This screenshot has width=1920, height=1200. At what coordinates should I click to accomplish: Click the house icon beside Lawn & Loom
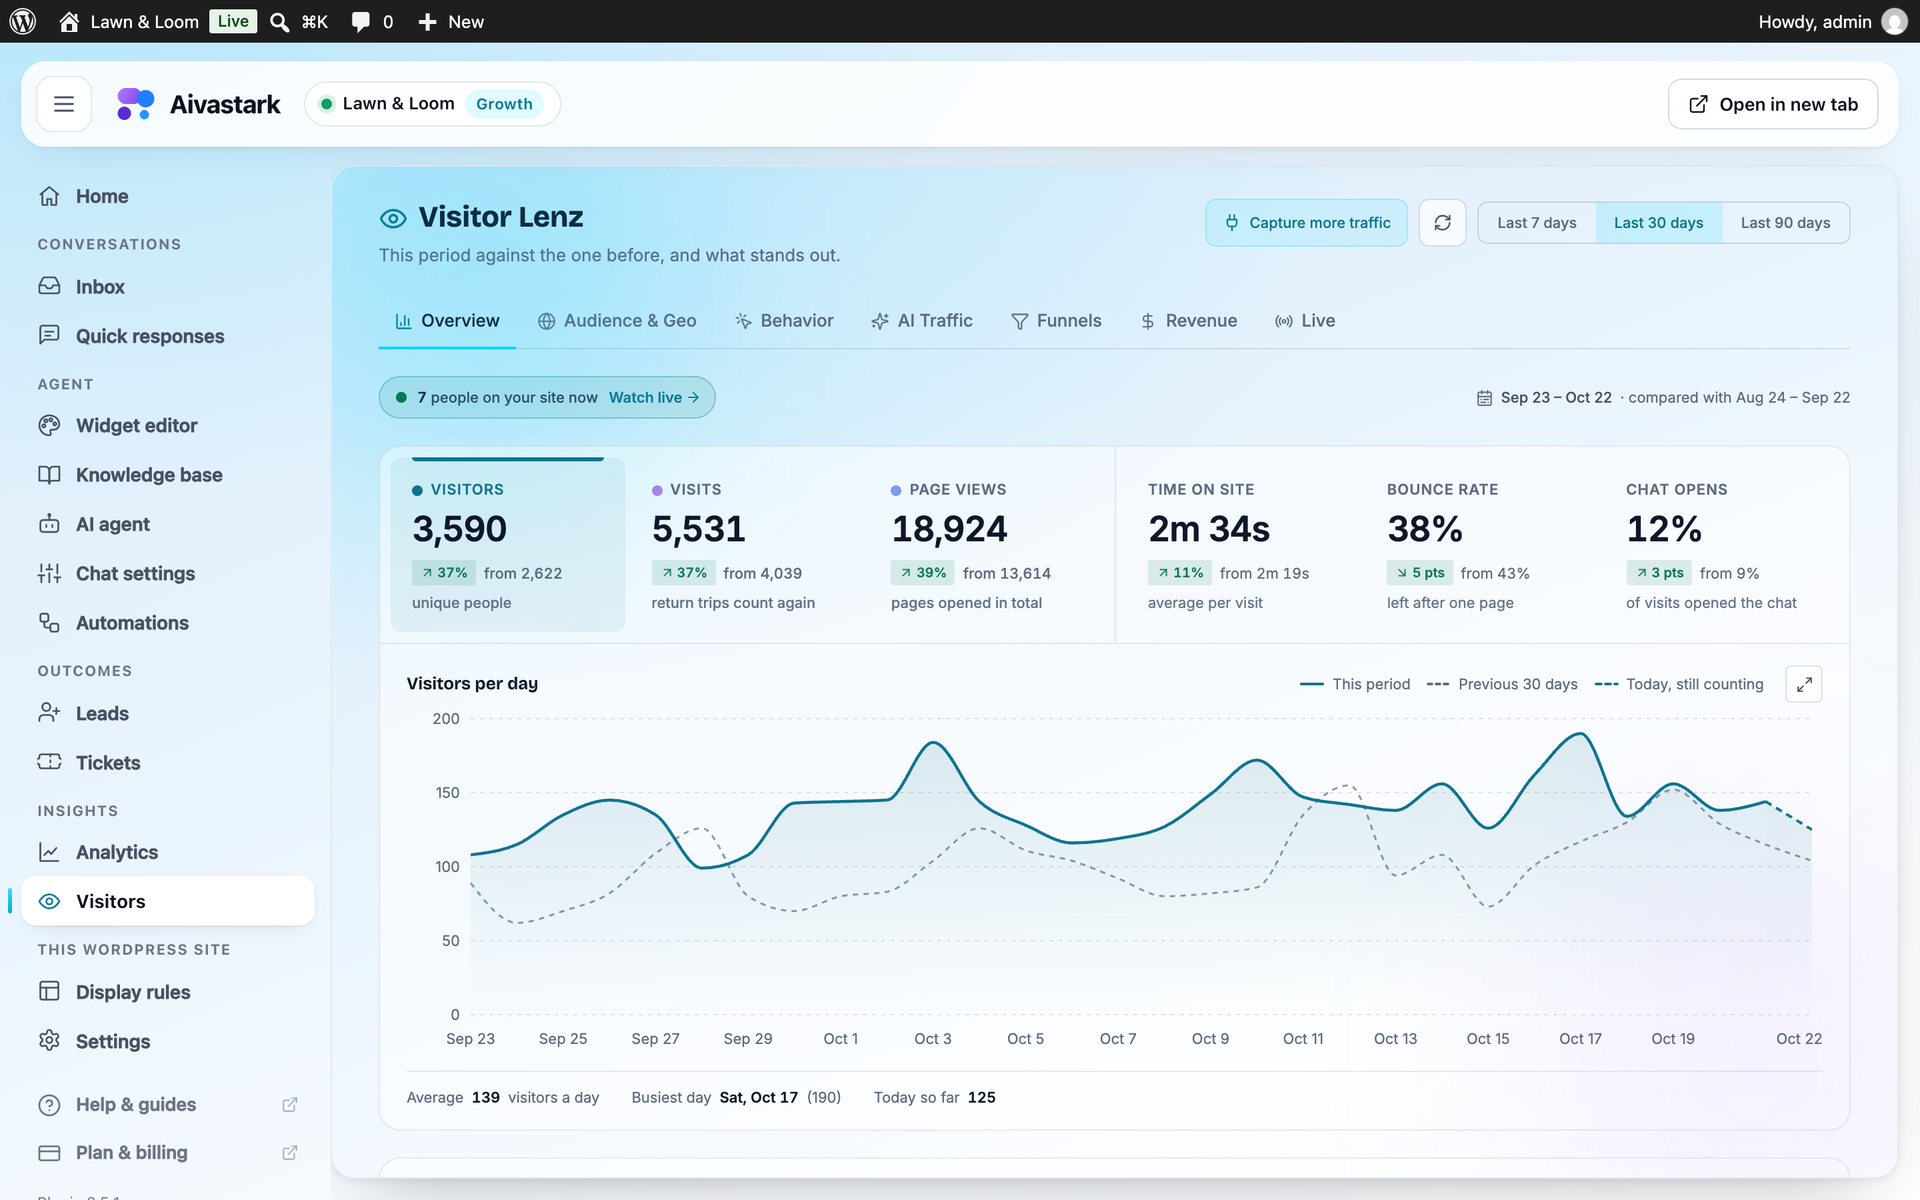(x=69, y=21)
